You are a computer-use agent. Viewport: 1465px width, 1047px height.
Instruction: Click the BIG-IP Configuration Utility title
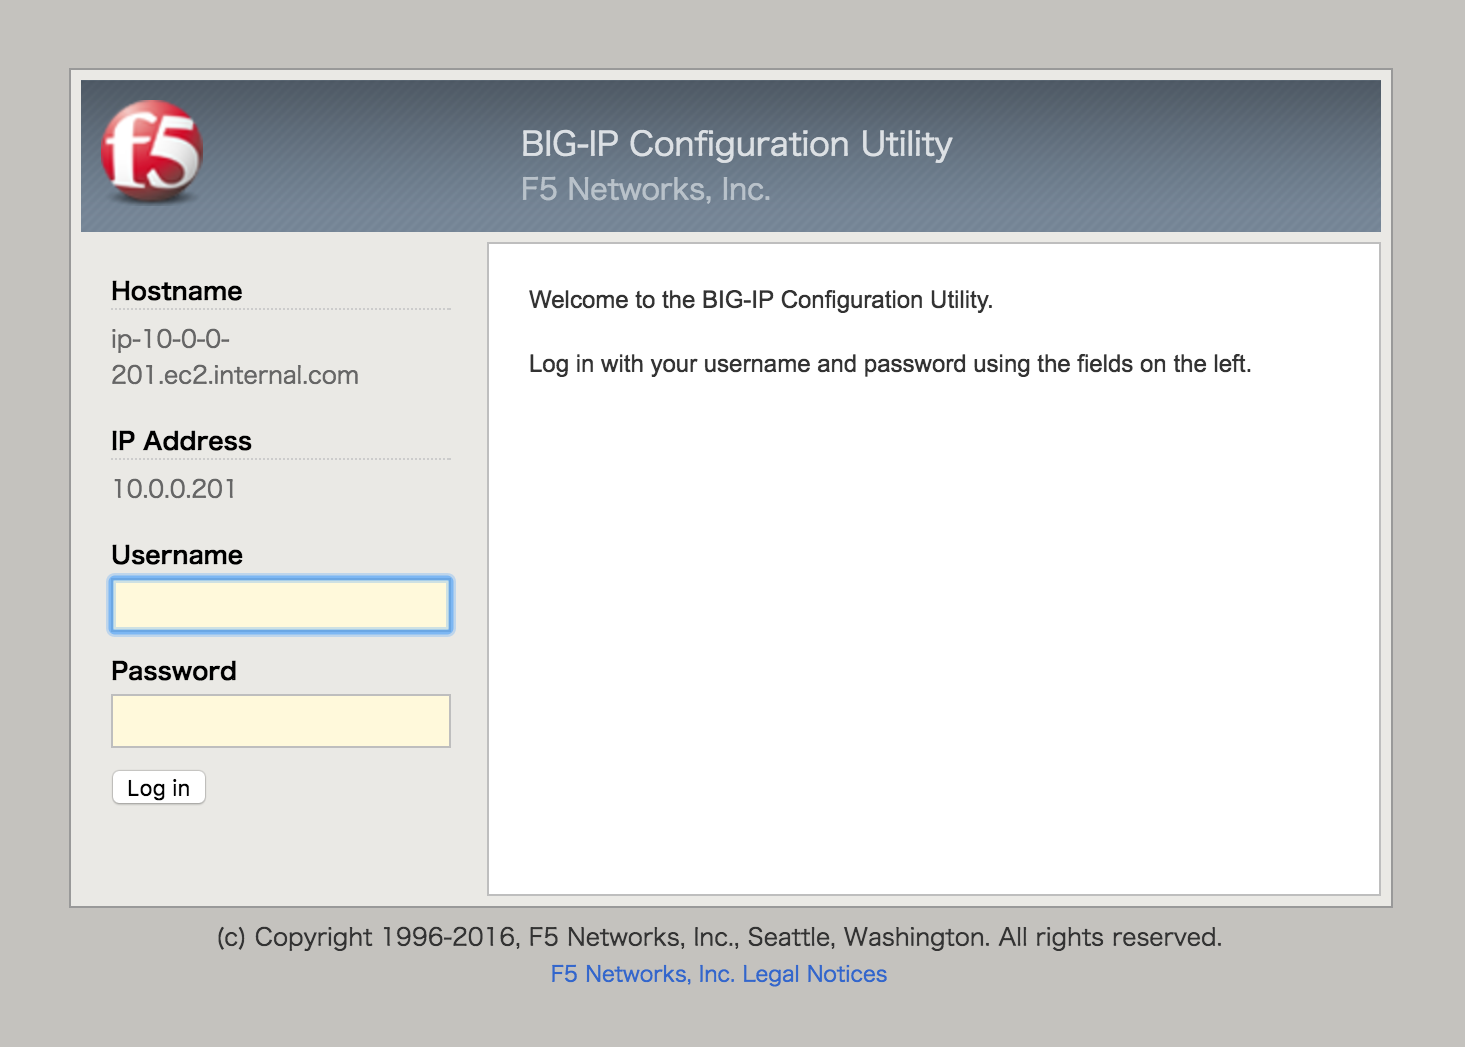click(x=736, y=144)
